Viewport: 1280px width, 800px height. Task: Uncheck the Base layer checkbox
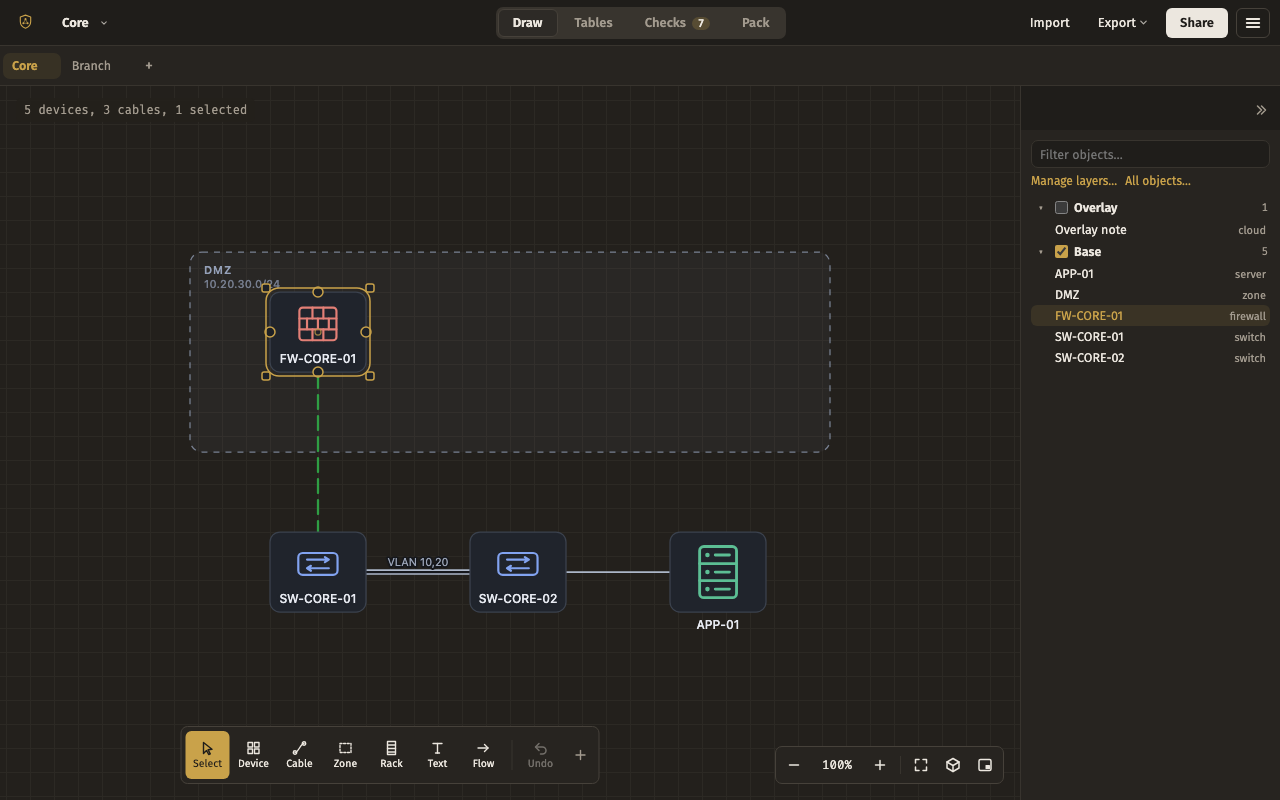pos(1062,252)
